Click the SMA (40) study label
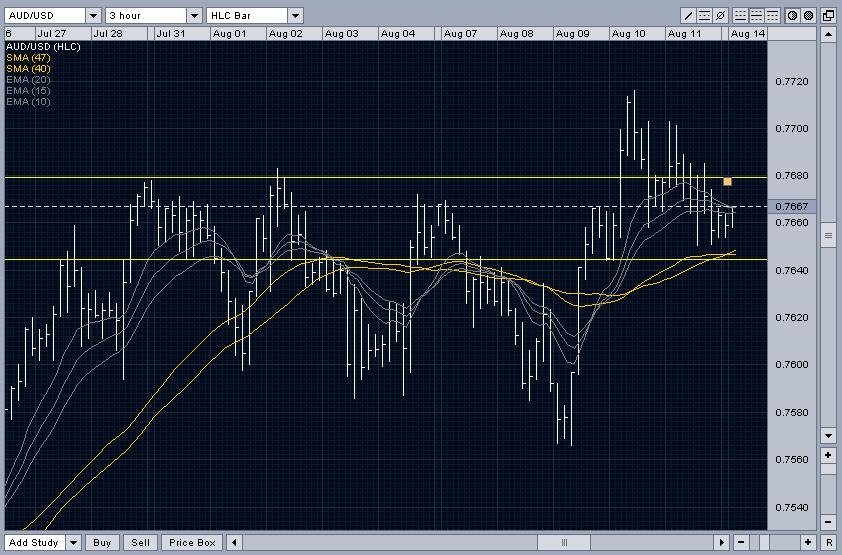This screenshot has width=842, height=555. coord(28,69)
